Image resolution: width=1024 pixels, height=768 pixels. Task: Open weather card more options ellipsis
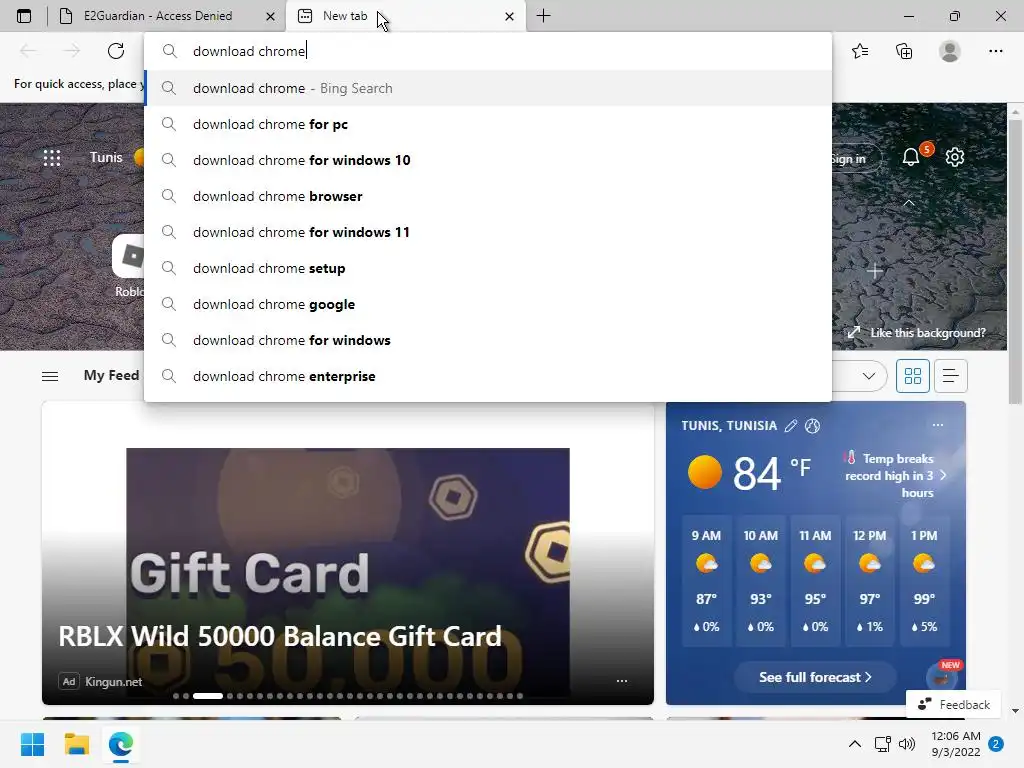938,425
